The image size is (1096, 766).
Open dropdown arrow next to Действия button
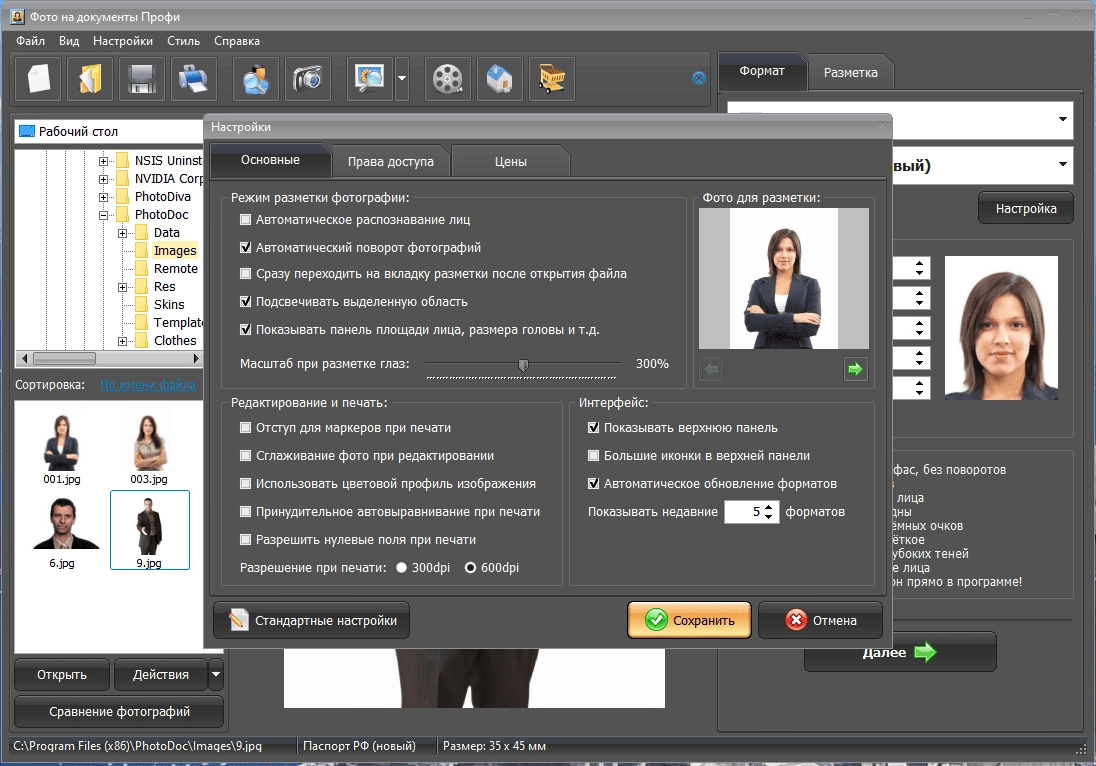[x=216, y=674]
